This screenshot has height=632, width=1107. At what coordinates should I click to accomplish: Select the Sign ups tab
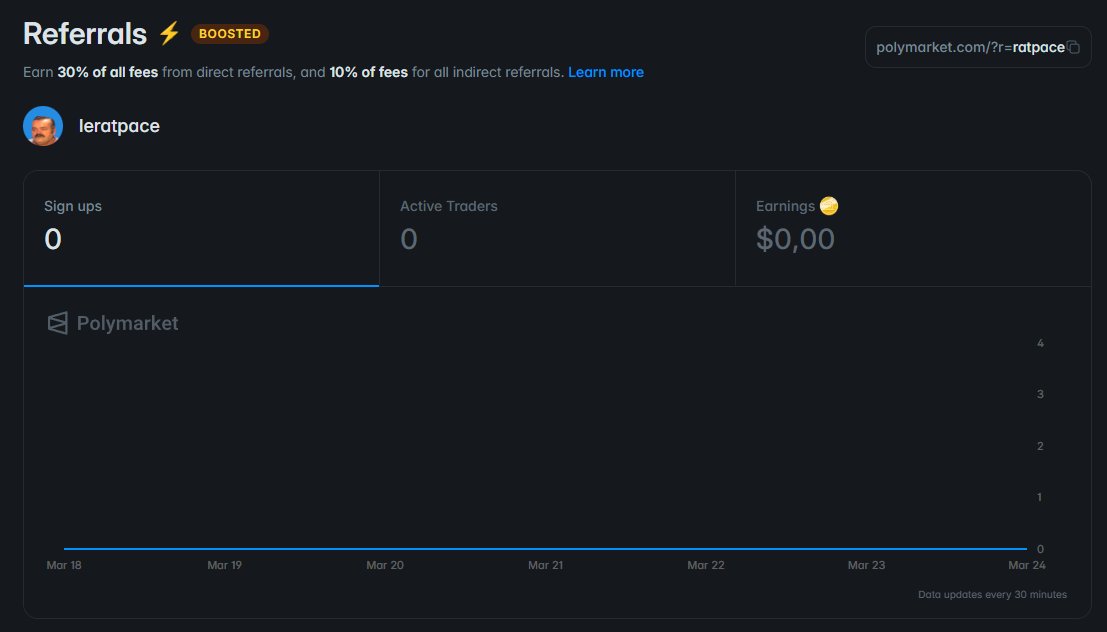pos(201,228)
